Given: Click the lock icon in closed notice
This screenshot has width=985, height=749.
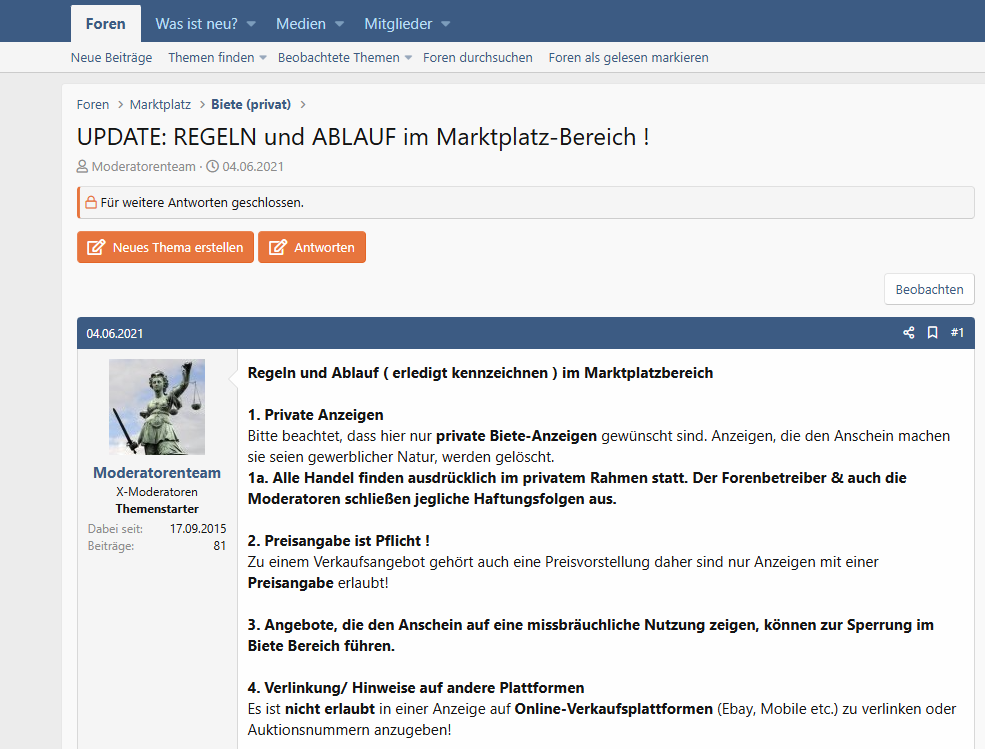Looking at the screenshot, I should pyautogui.click(x=91, y=202).
